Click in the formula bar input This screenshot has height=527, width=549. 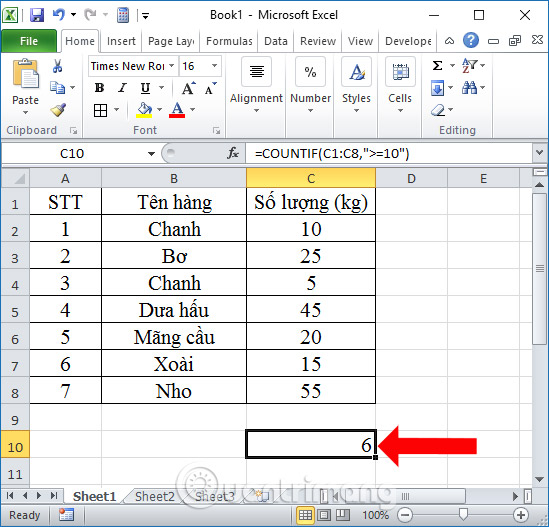389,153
